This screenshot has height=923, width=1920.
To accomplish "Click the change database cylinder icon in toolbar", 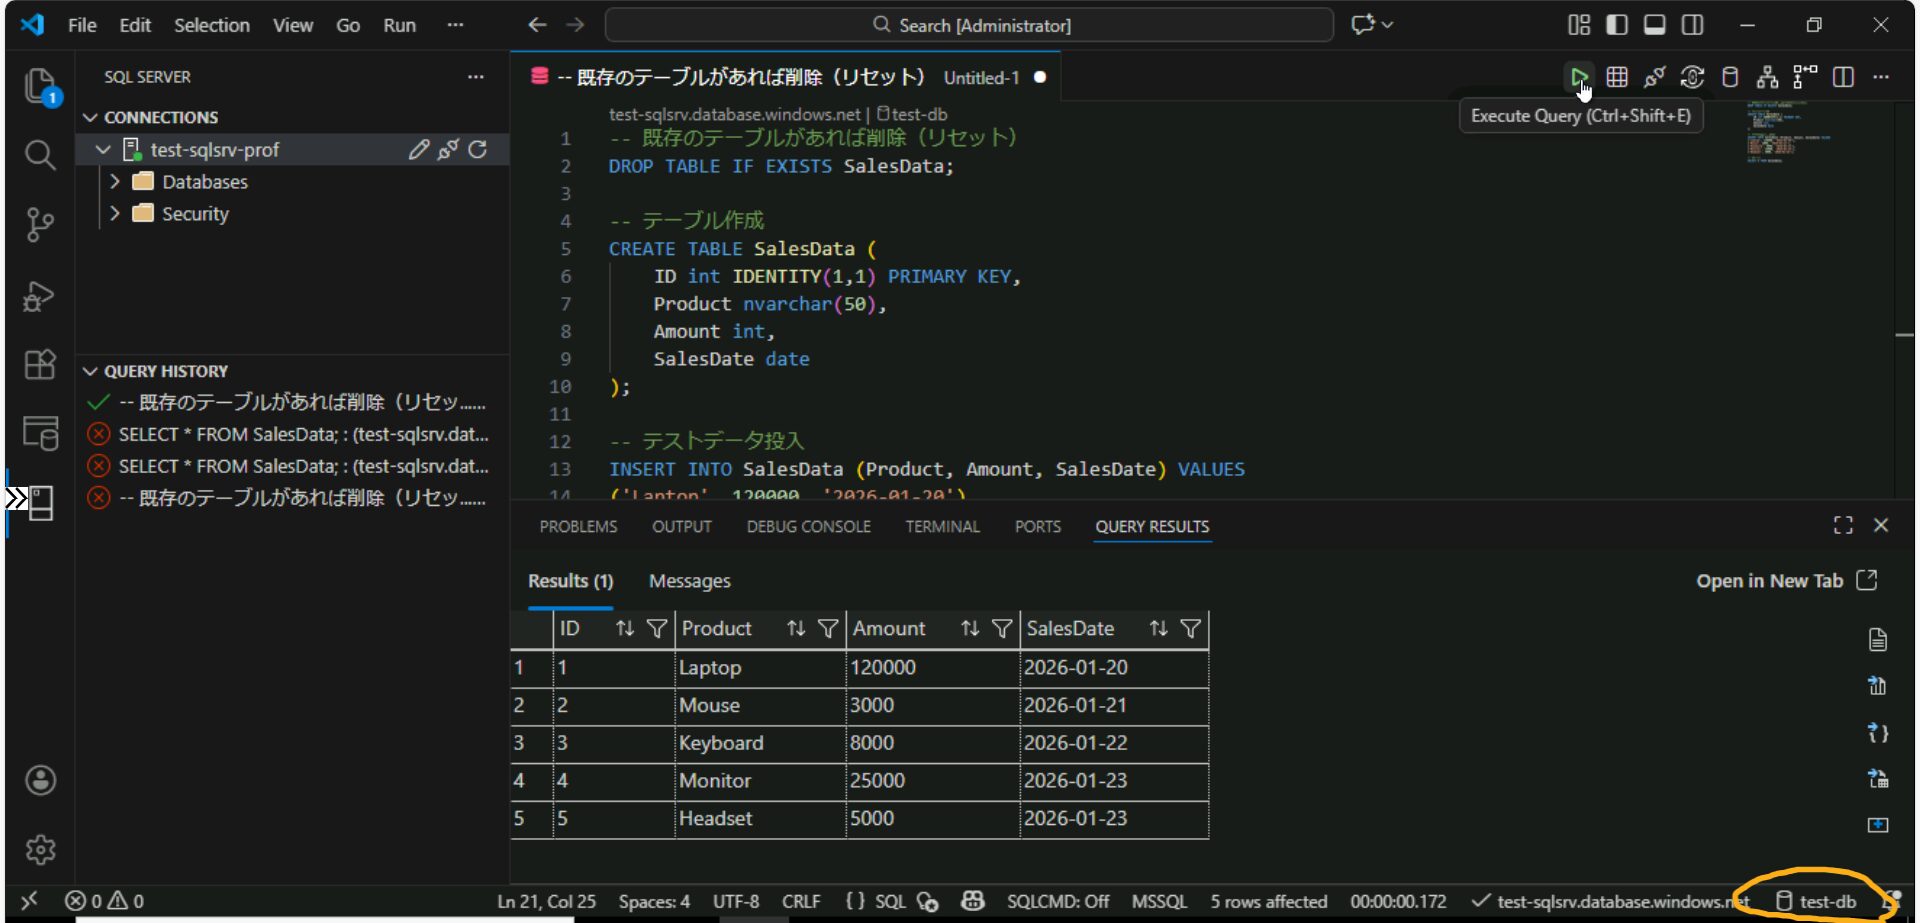I will tap(1730, 77).
